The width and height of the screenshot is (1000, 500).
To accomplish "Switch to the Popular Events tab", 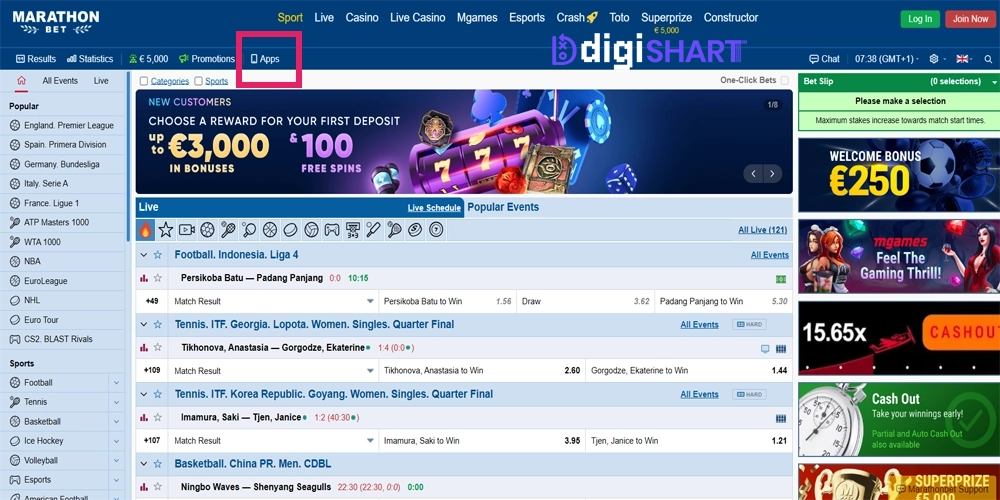I will pyautogui.click(x=503, y=207).
